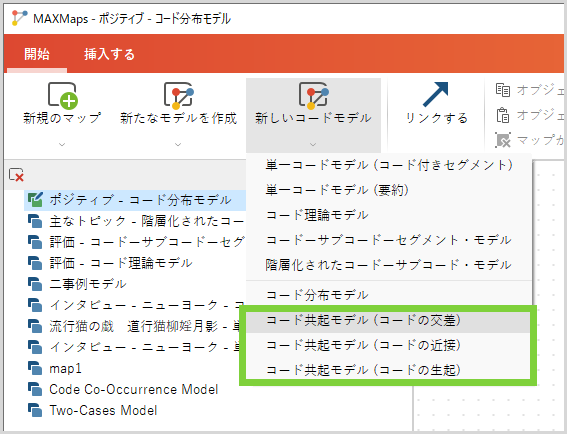Screen dimensions: 567x434
Task: Choose 単一コードモデル (要約) menu entry
Action: 389,190
